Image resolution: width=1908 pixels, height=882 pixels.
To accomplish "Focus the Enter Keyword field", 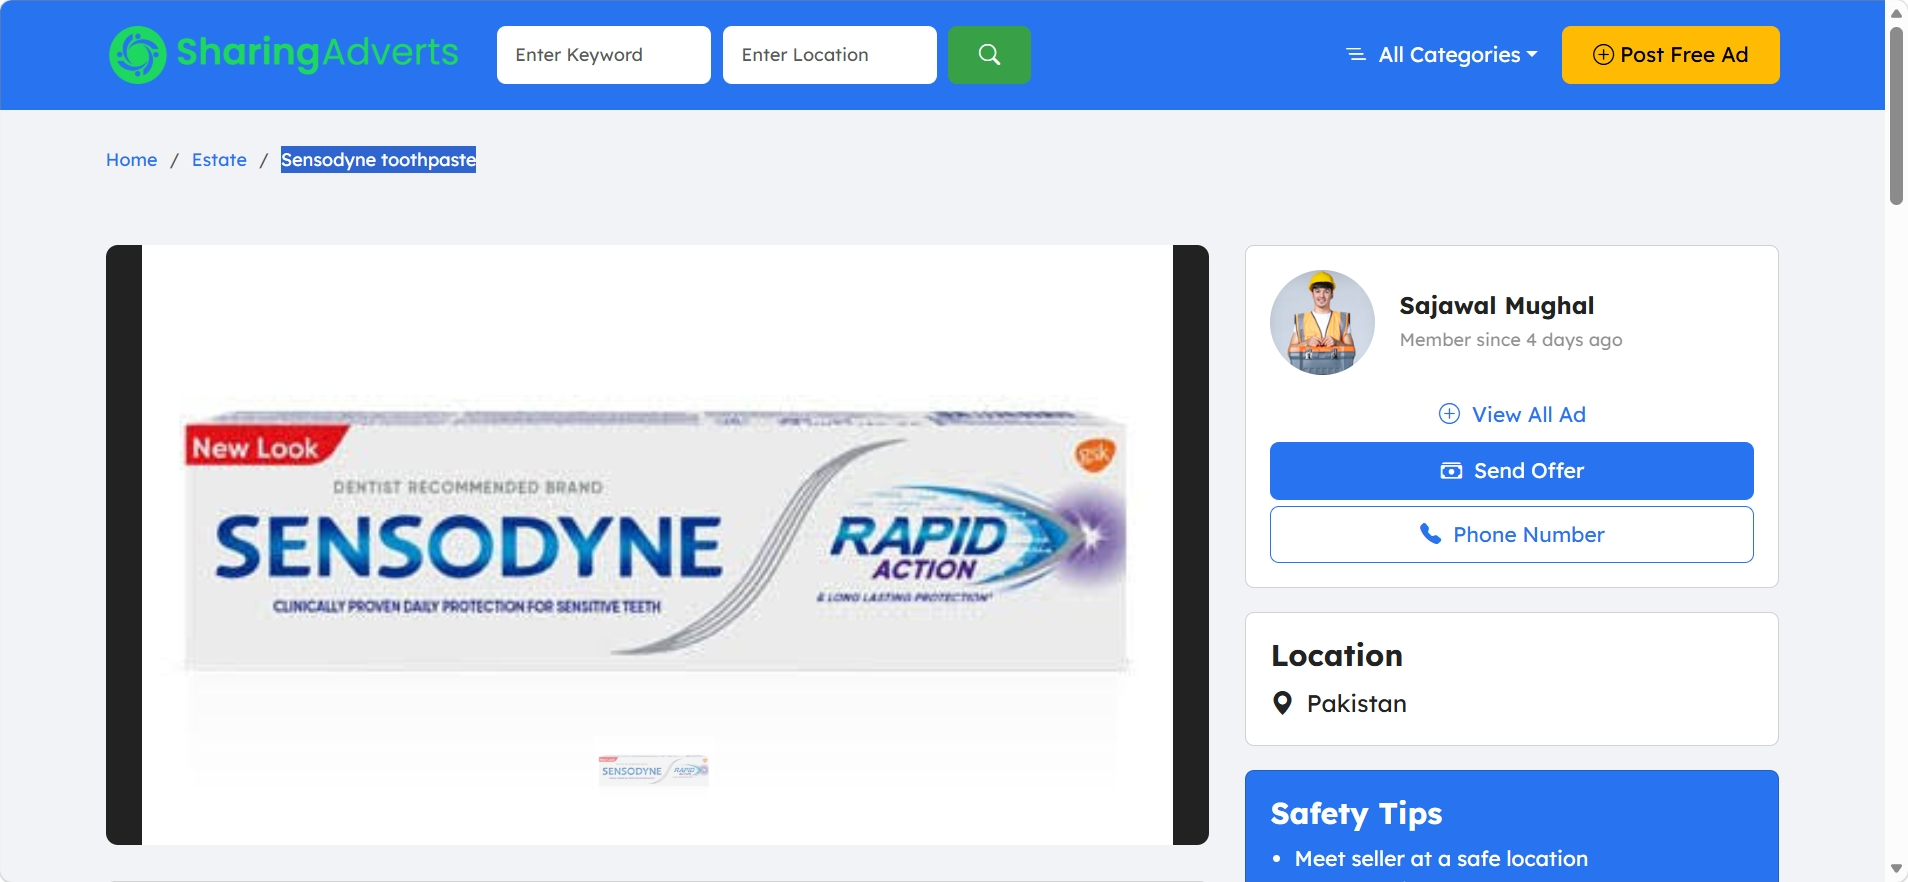I will point(604,55).
